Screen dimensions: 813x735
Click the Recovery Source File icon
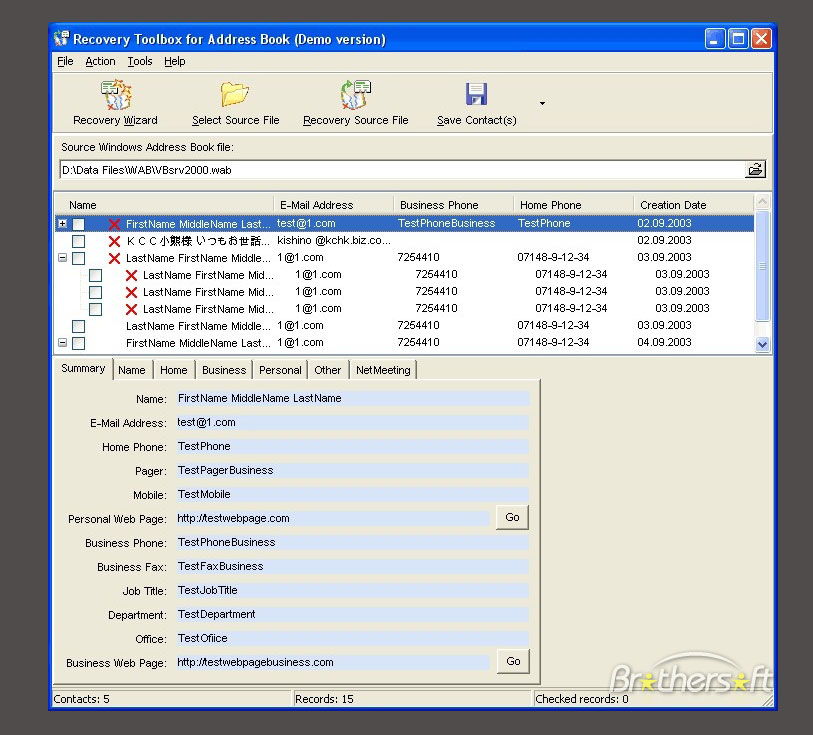356,94
